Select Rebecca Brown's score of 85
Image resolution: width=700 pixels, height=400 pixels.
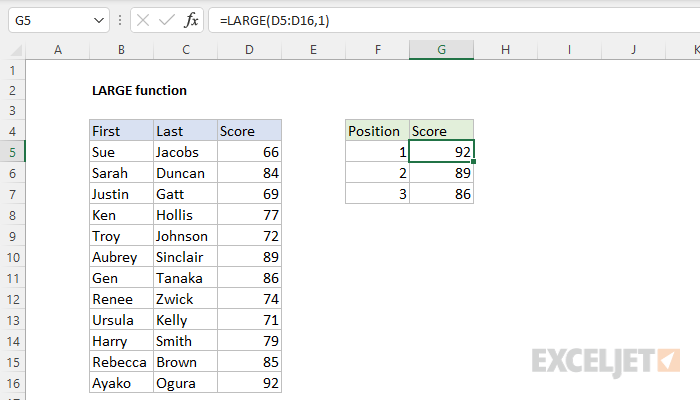[x=250, y=362]
